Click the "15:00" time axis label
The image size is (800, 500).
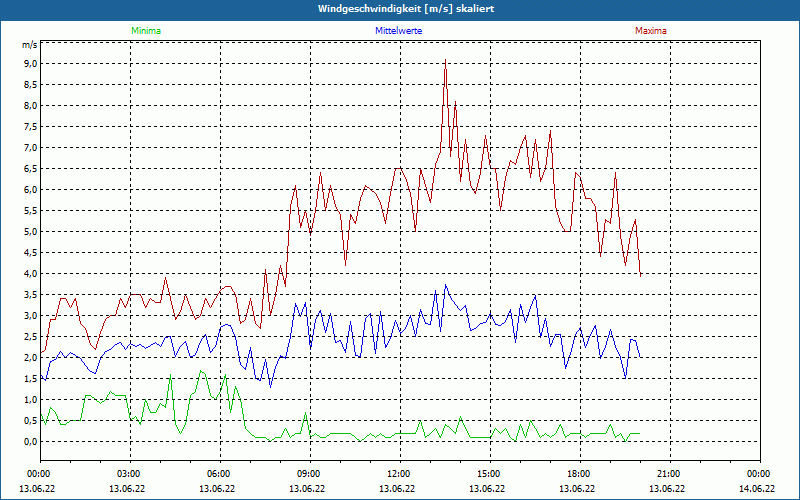pos(488,474)
